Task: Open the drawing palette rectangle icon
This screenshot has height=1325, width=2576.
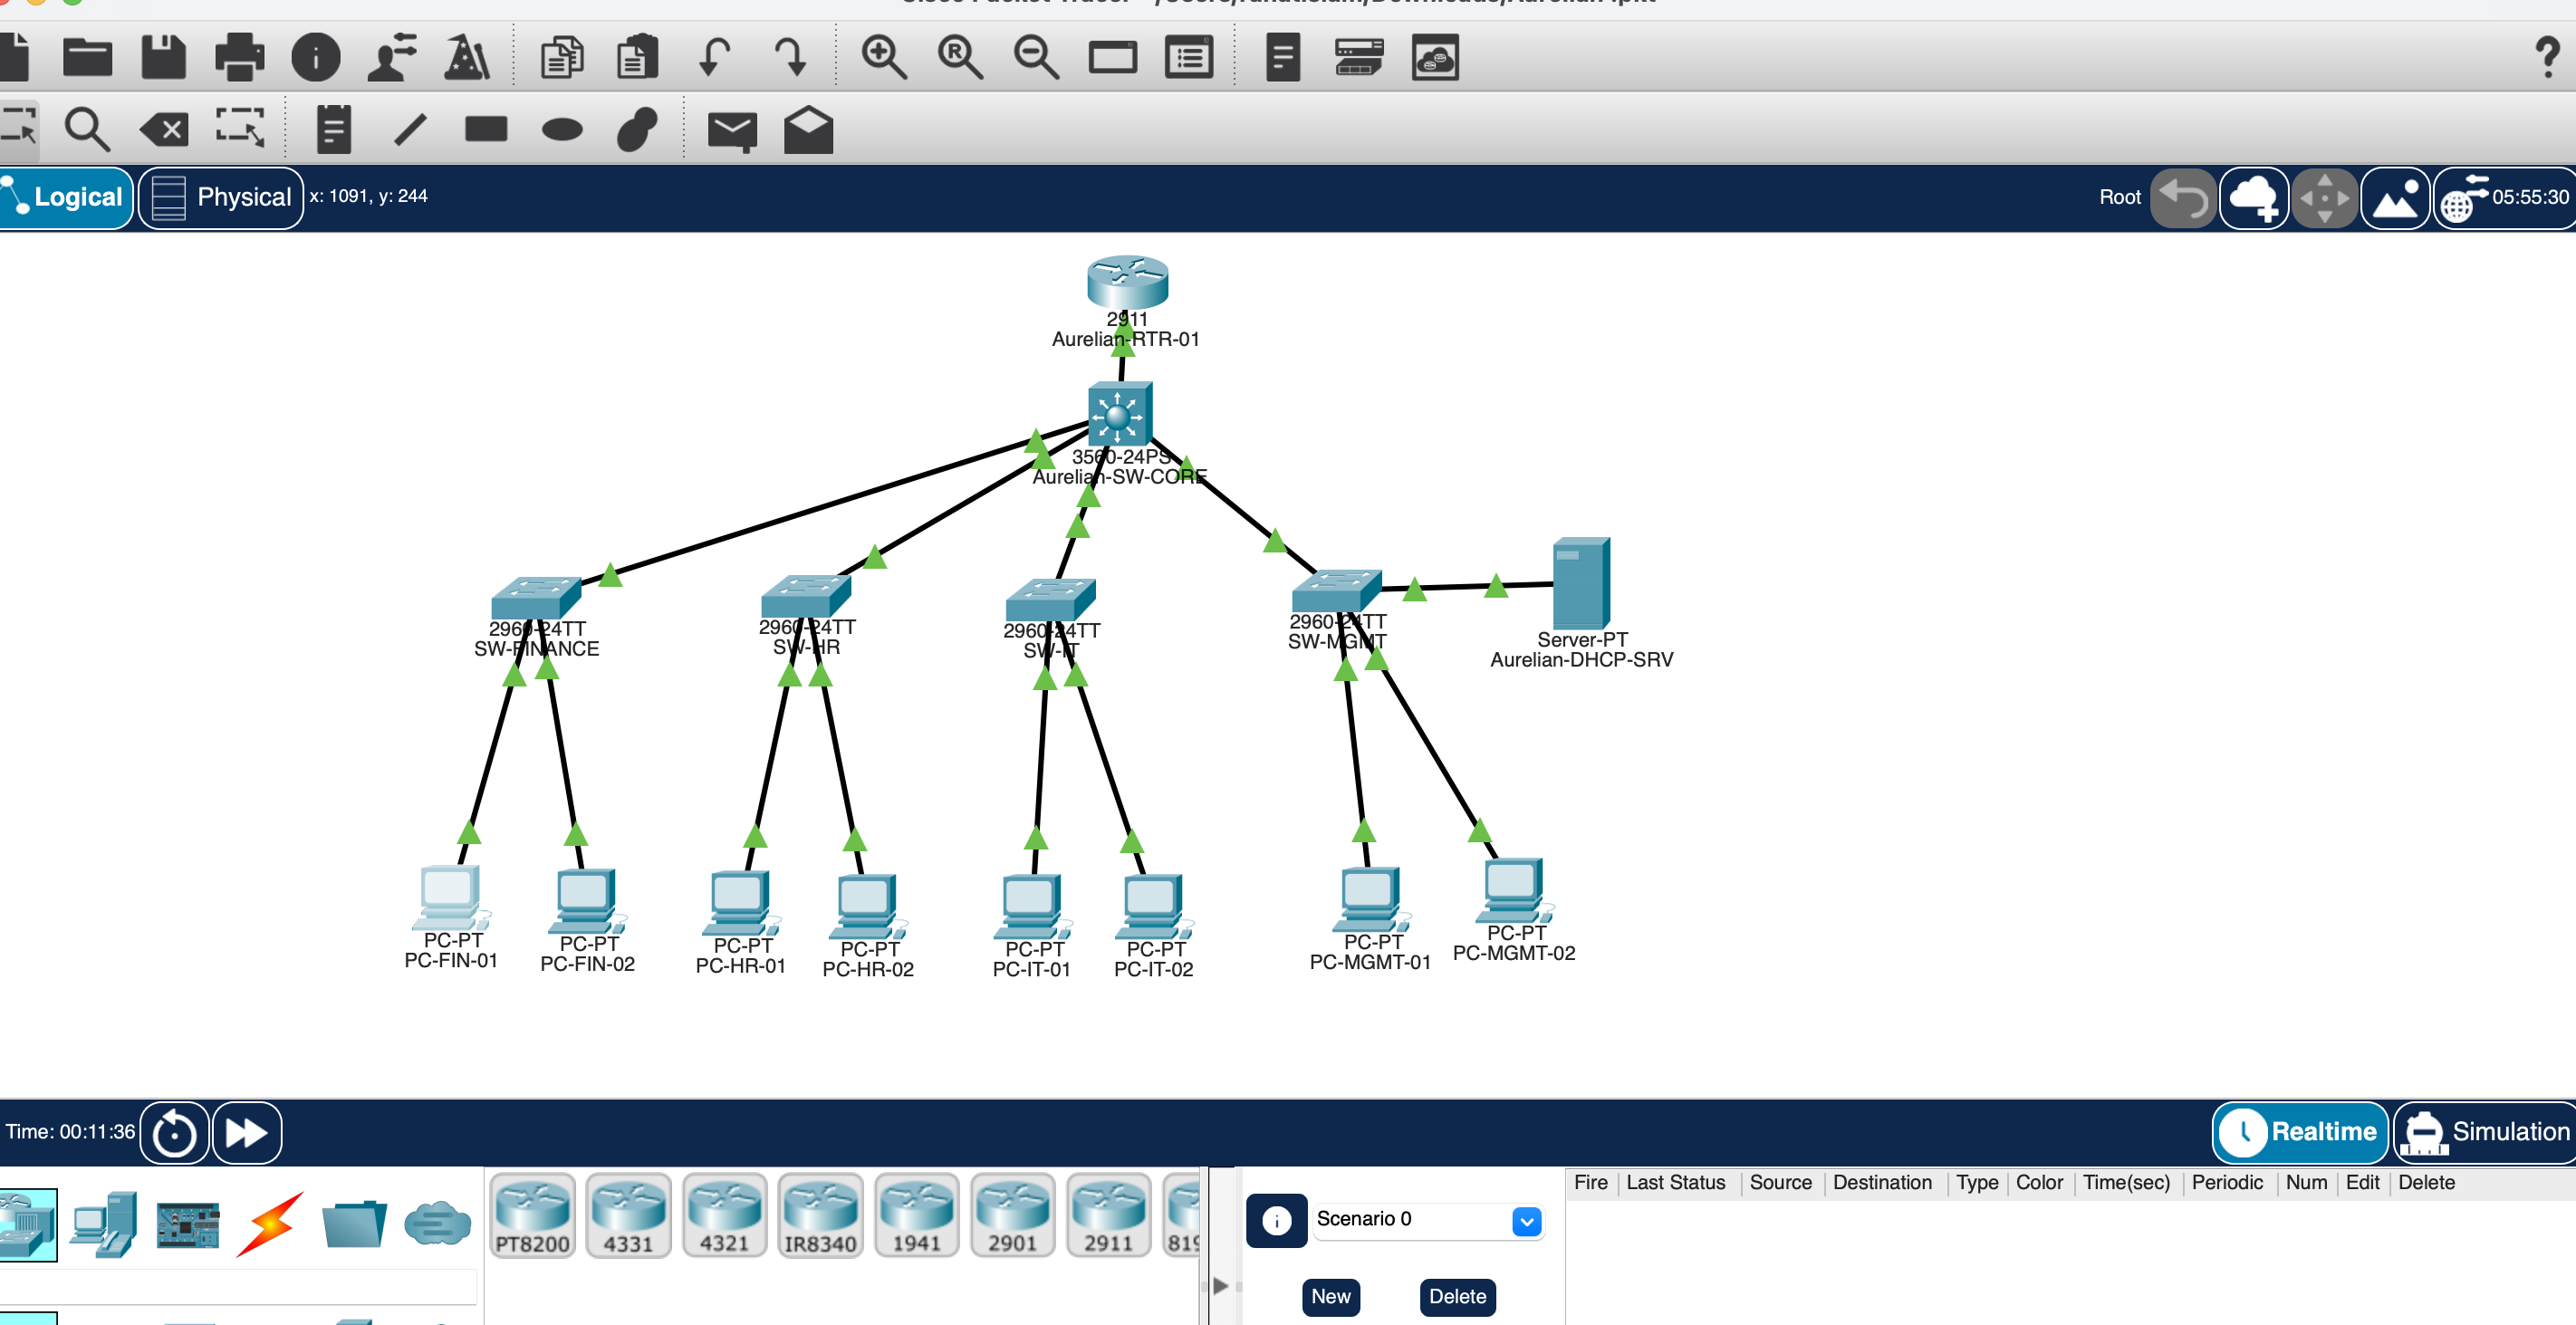Action: pos(1112,57)
